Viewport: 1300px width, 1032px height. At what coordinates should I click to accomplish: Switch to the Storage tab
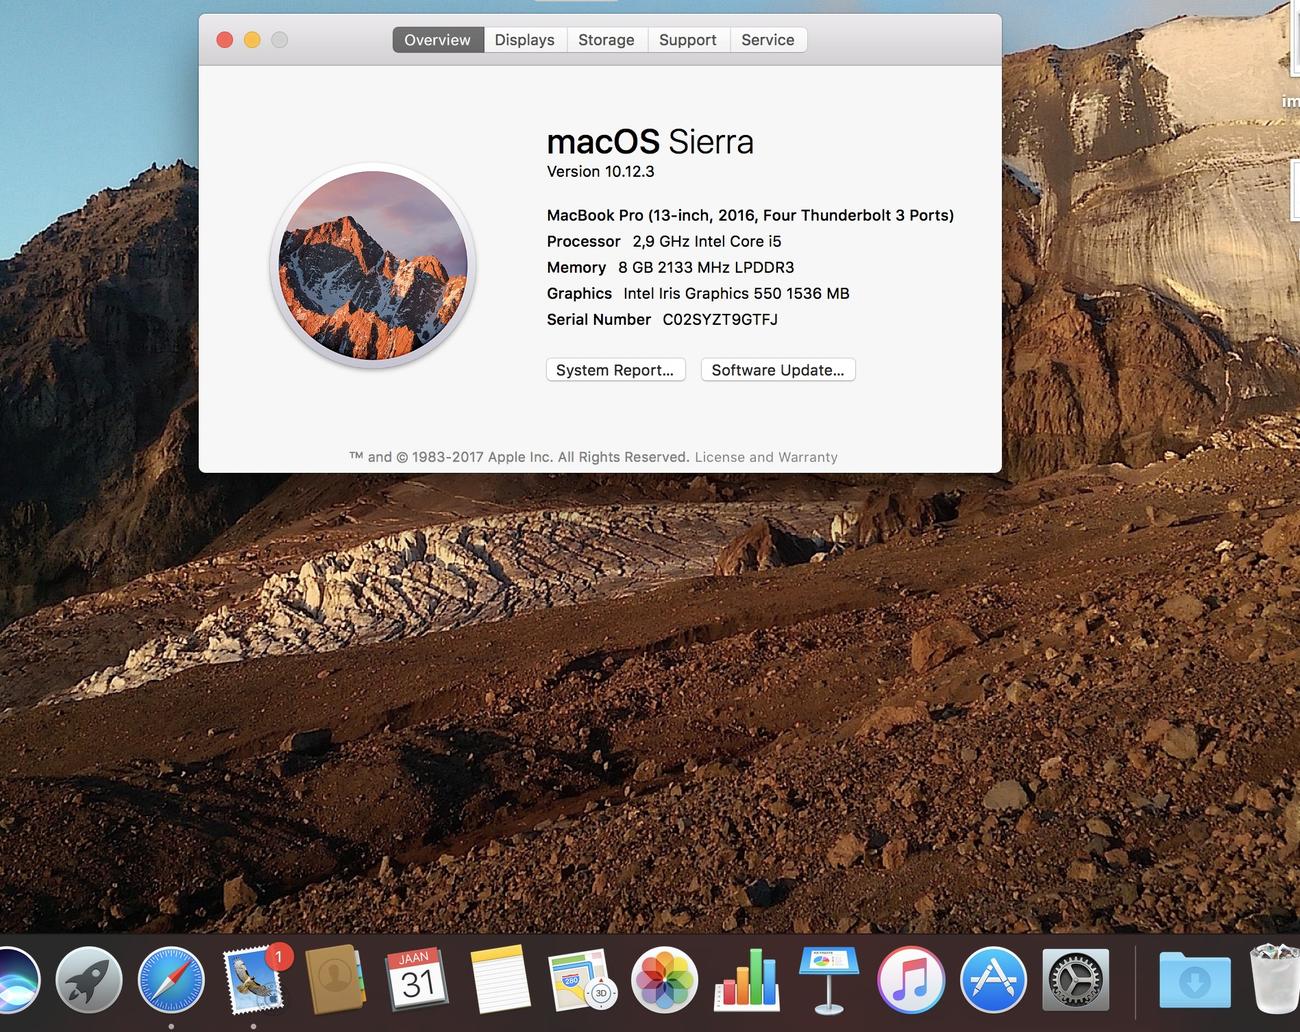[606, 40]
